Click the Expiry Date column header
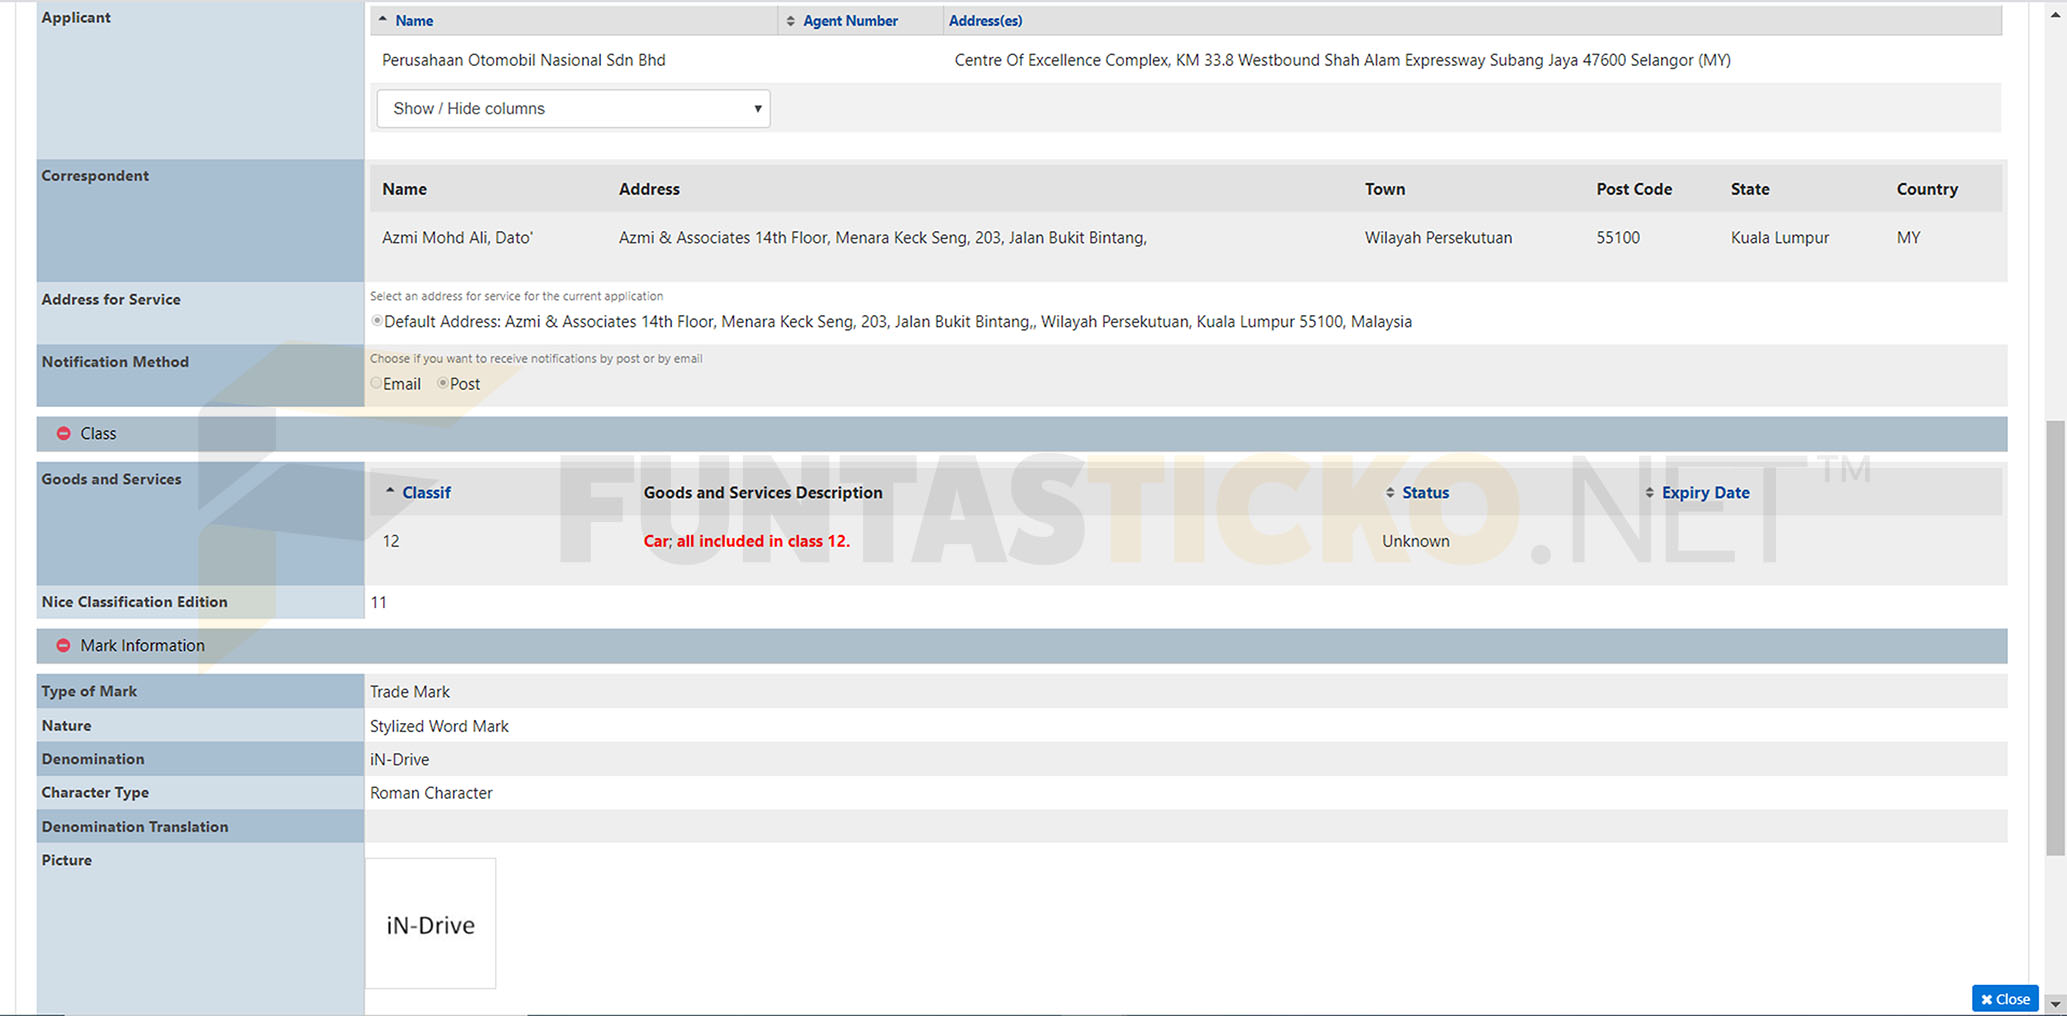Viewport: 2067px width, 1016px height. tap(1705, 492)
